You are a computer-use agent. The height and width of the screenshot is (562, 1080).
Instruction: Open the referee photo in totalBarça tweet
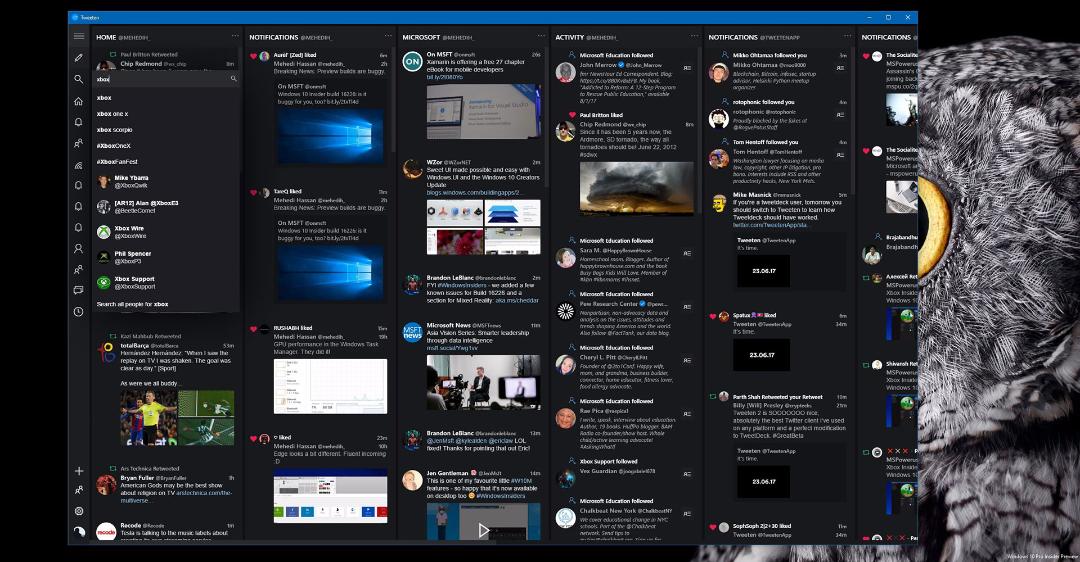pos(148,418)
